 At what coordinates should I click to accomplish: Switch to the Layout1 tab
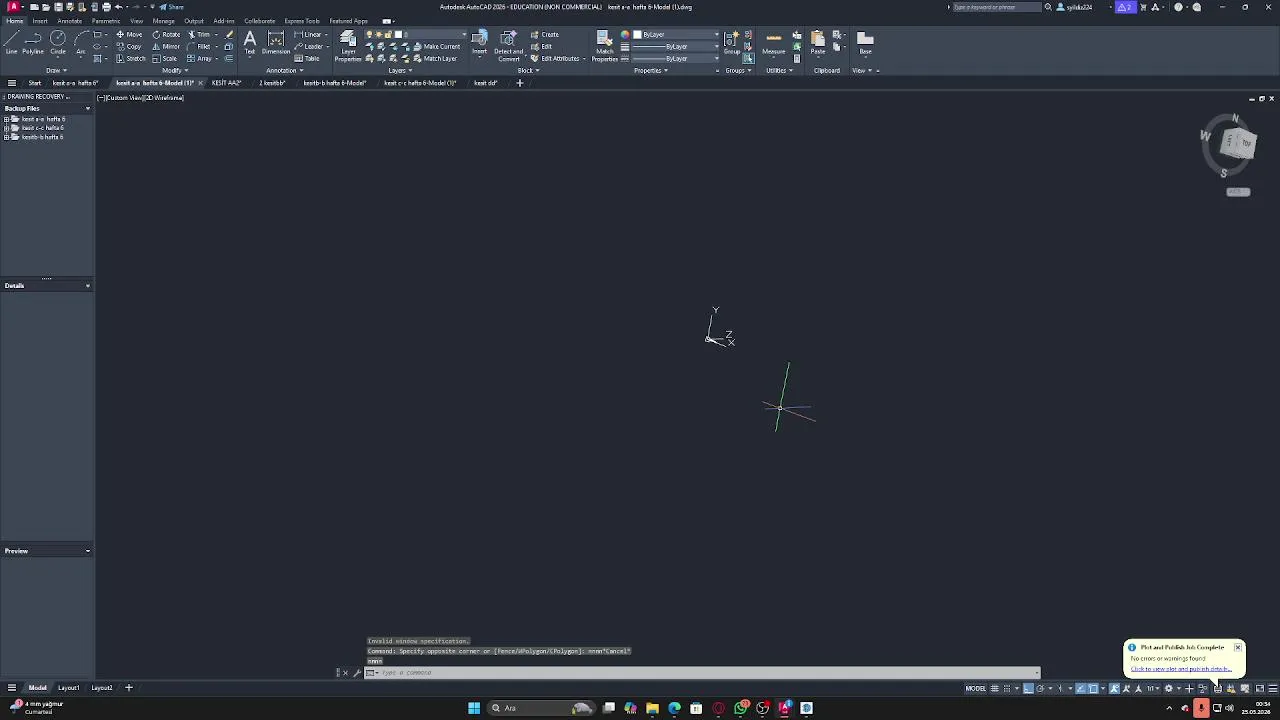tap(68, 688)
